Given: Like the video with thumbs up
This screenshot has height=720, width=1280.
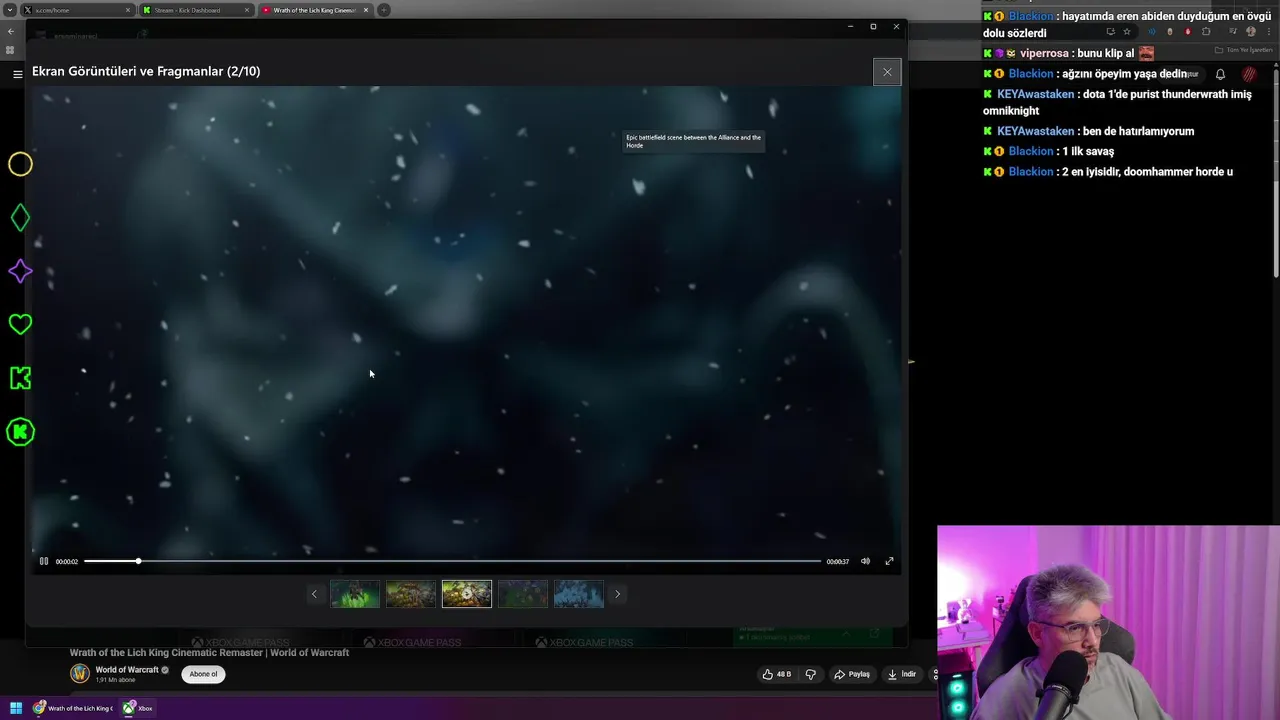Looking at the screenshot, I should [x=777, y=674].
